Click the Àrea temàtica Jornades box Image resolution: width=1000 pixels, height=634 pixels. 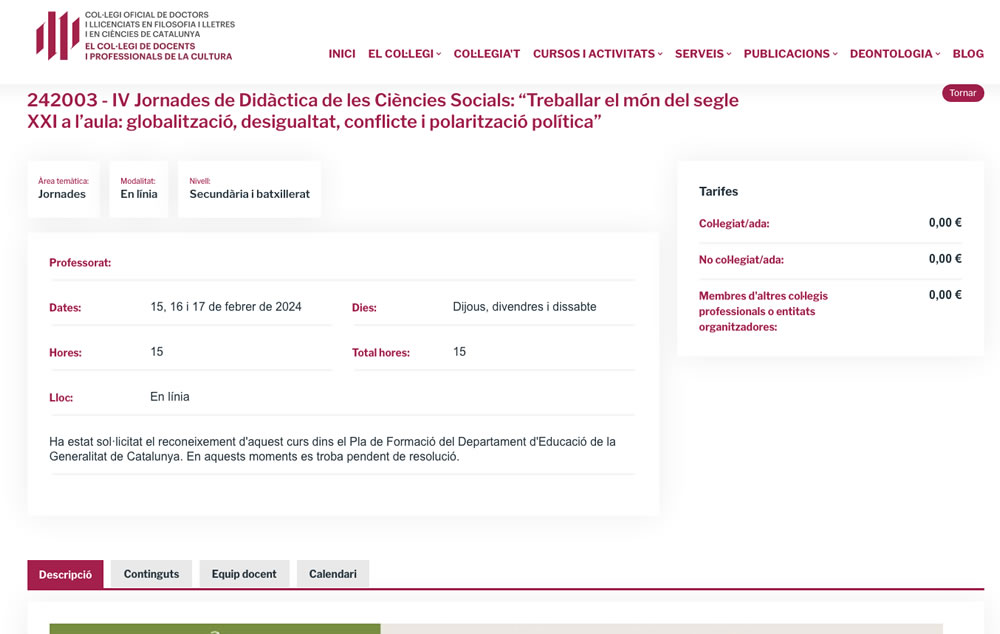pyautogui.click(x=63, y=189)
